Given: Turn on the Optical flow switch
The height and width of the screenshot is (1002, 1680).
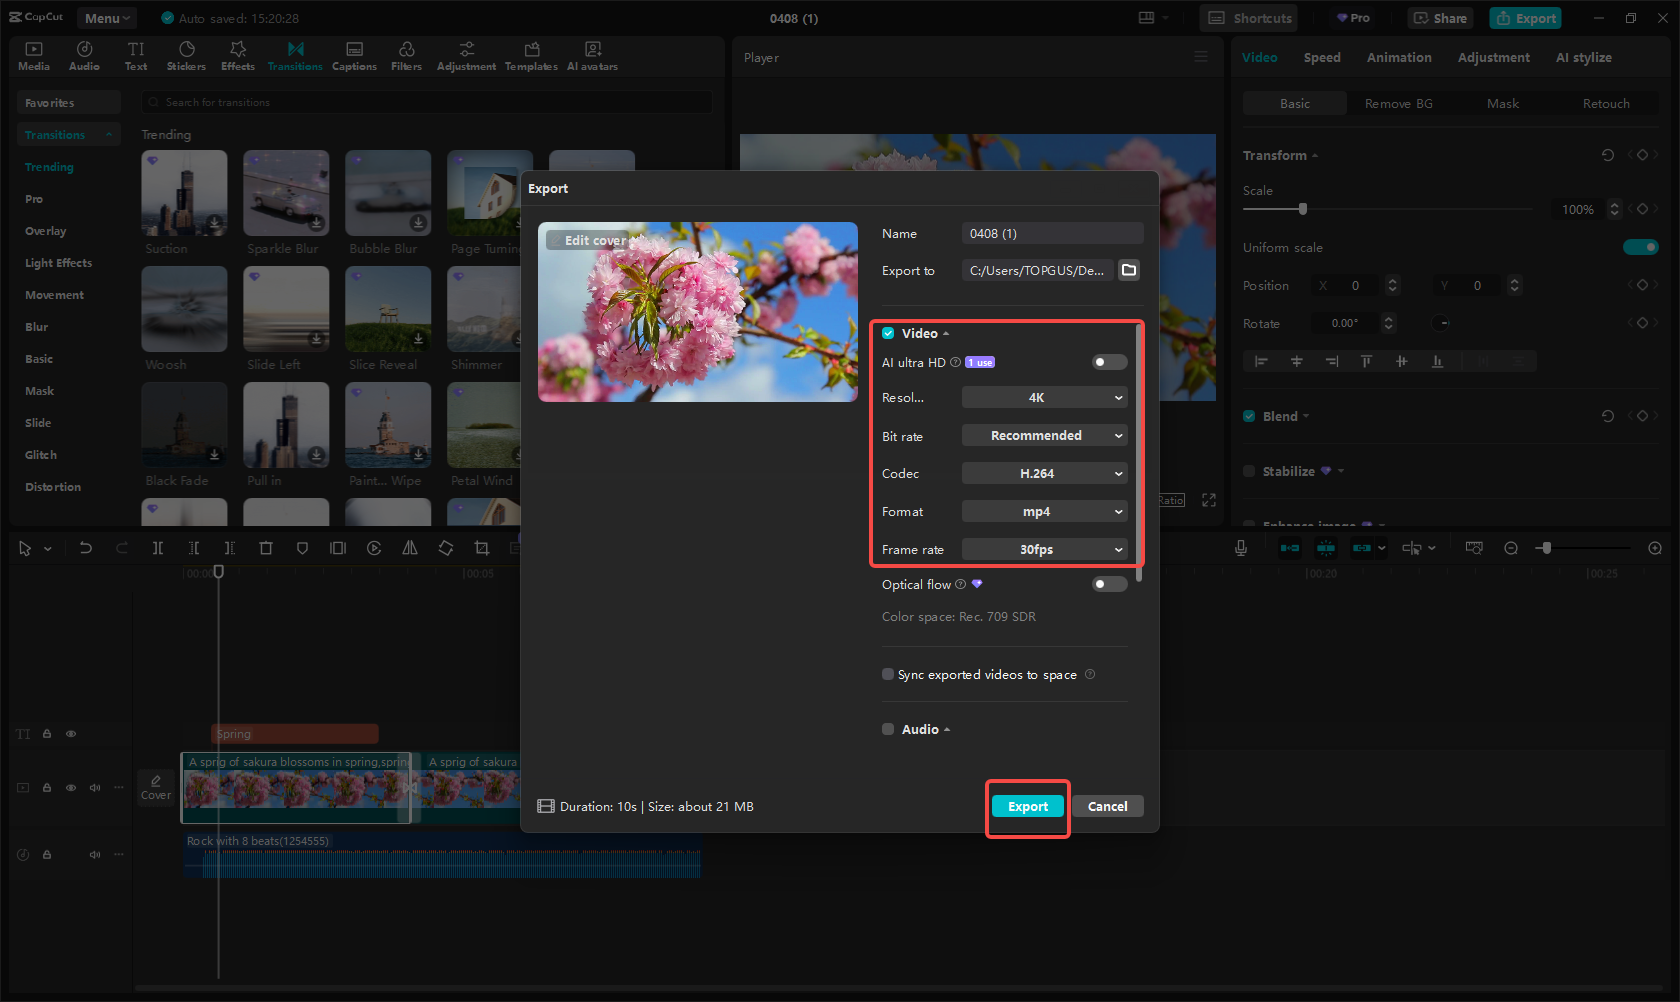Looking at the screenshot, I should point(1109,584).
